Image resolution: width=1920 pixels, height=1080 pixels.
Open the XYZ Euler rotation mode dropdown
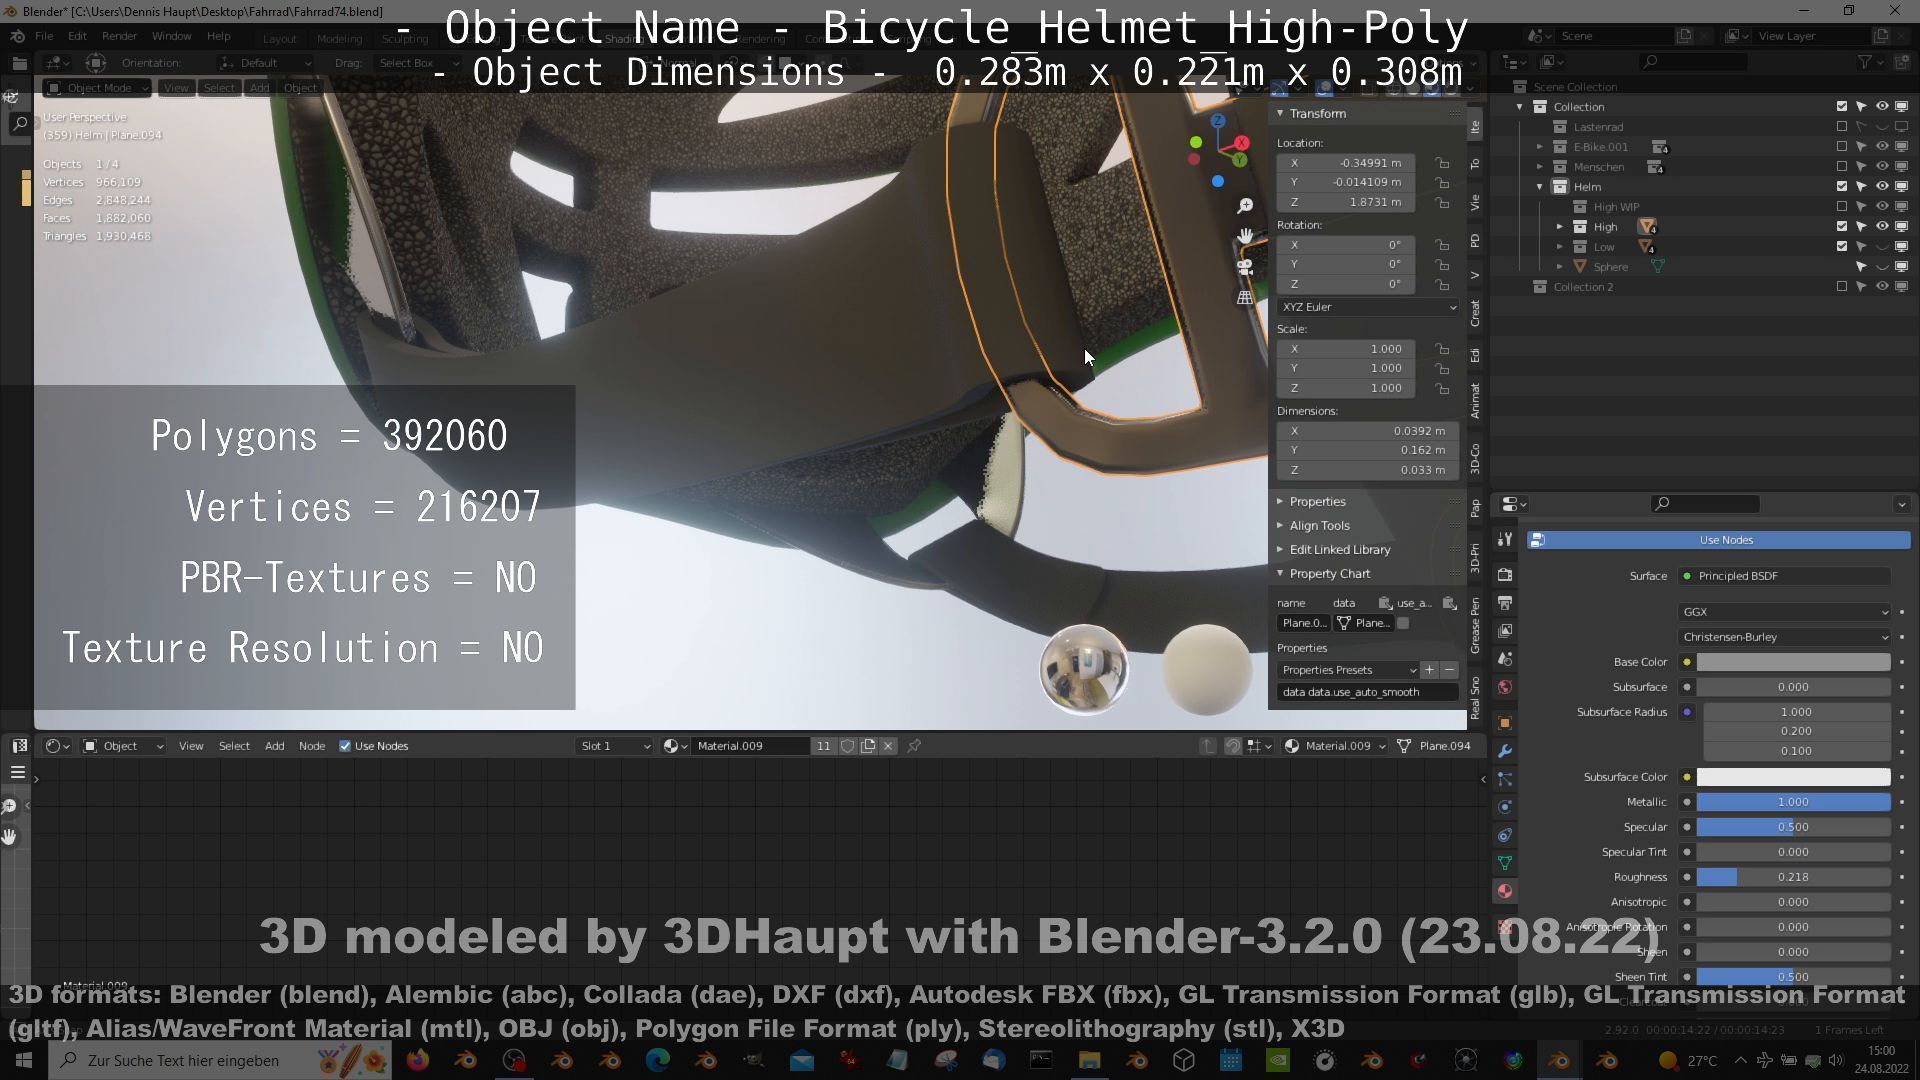[1368, 307]
